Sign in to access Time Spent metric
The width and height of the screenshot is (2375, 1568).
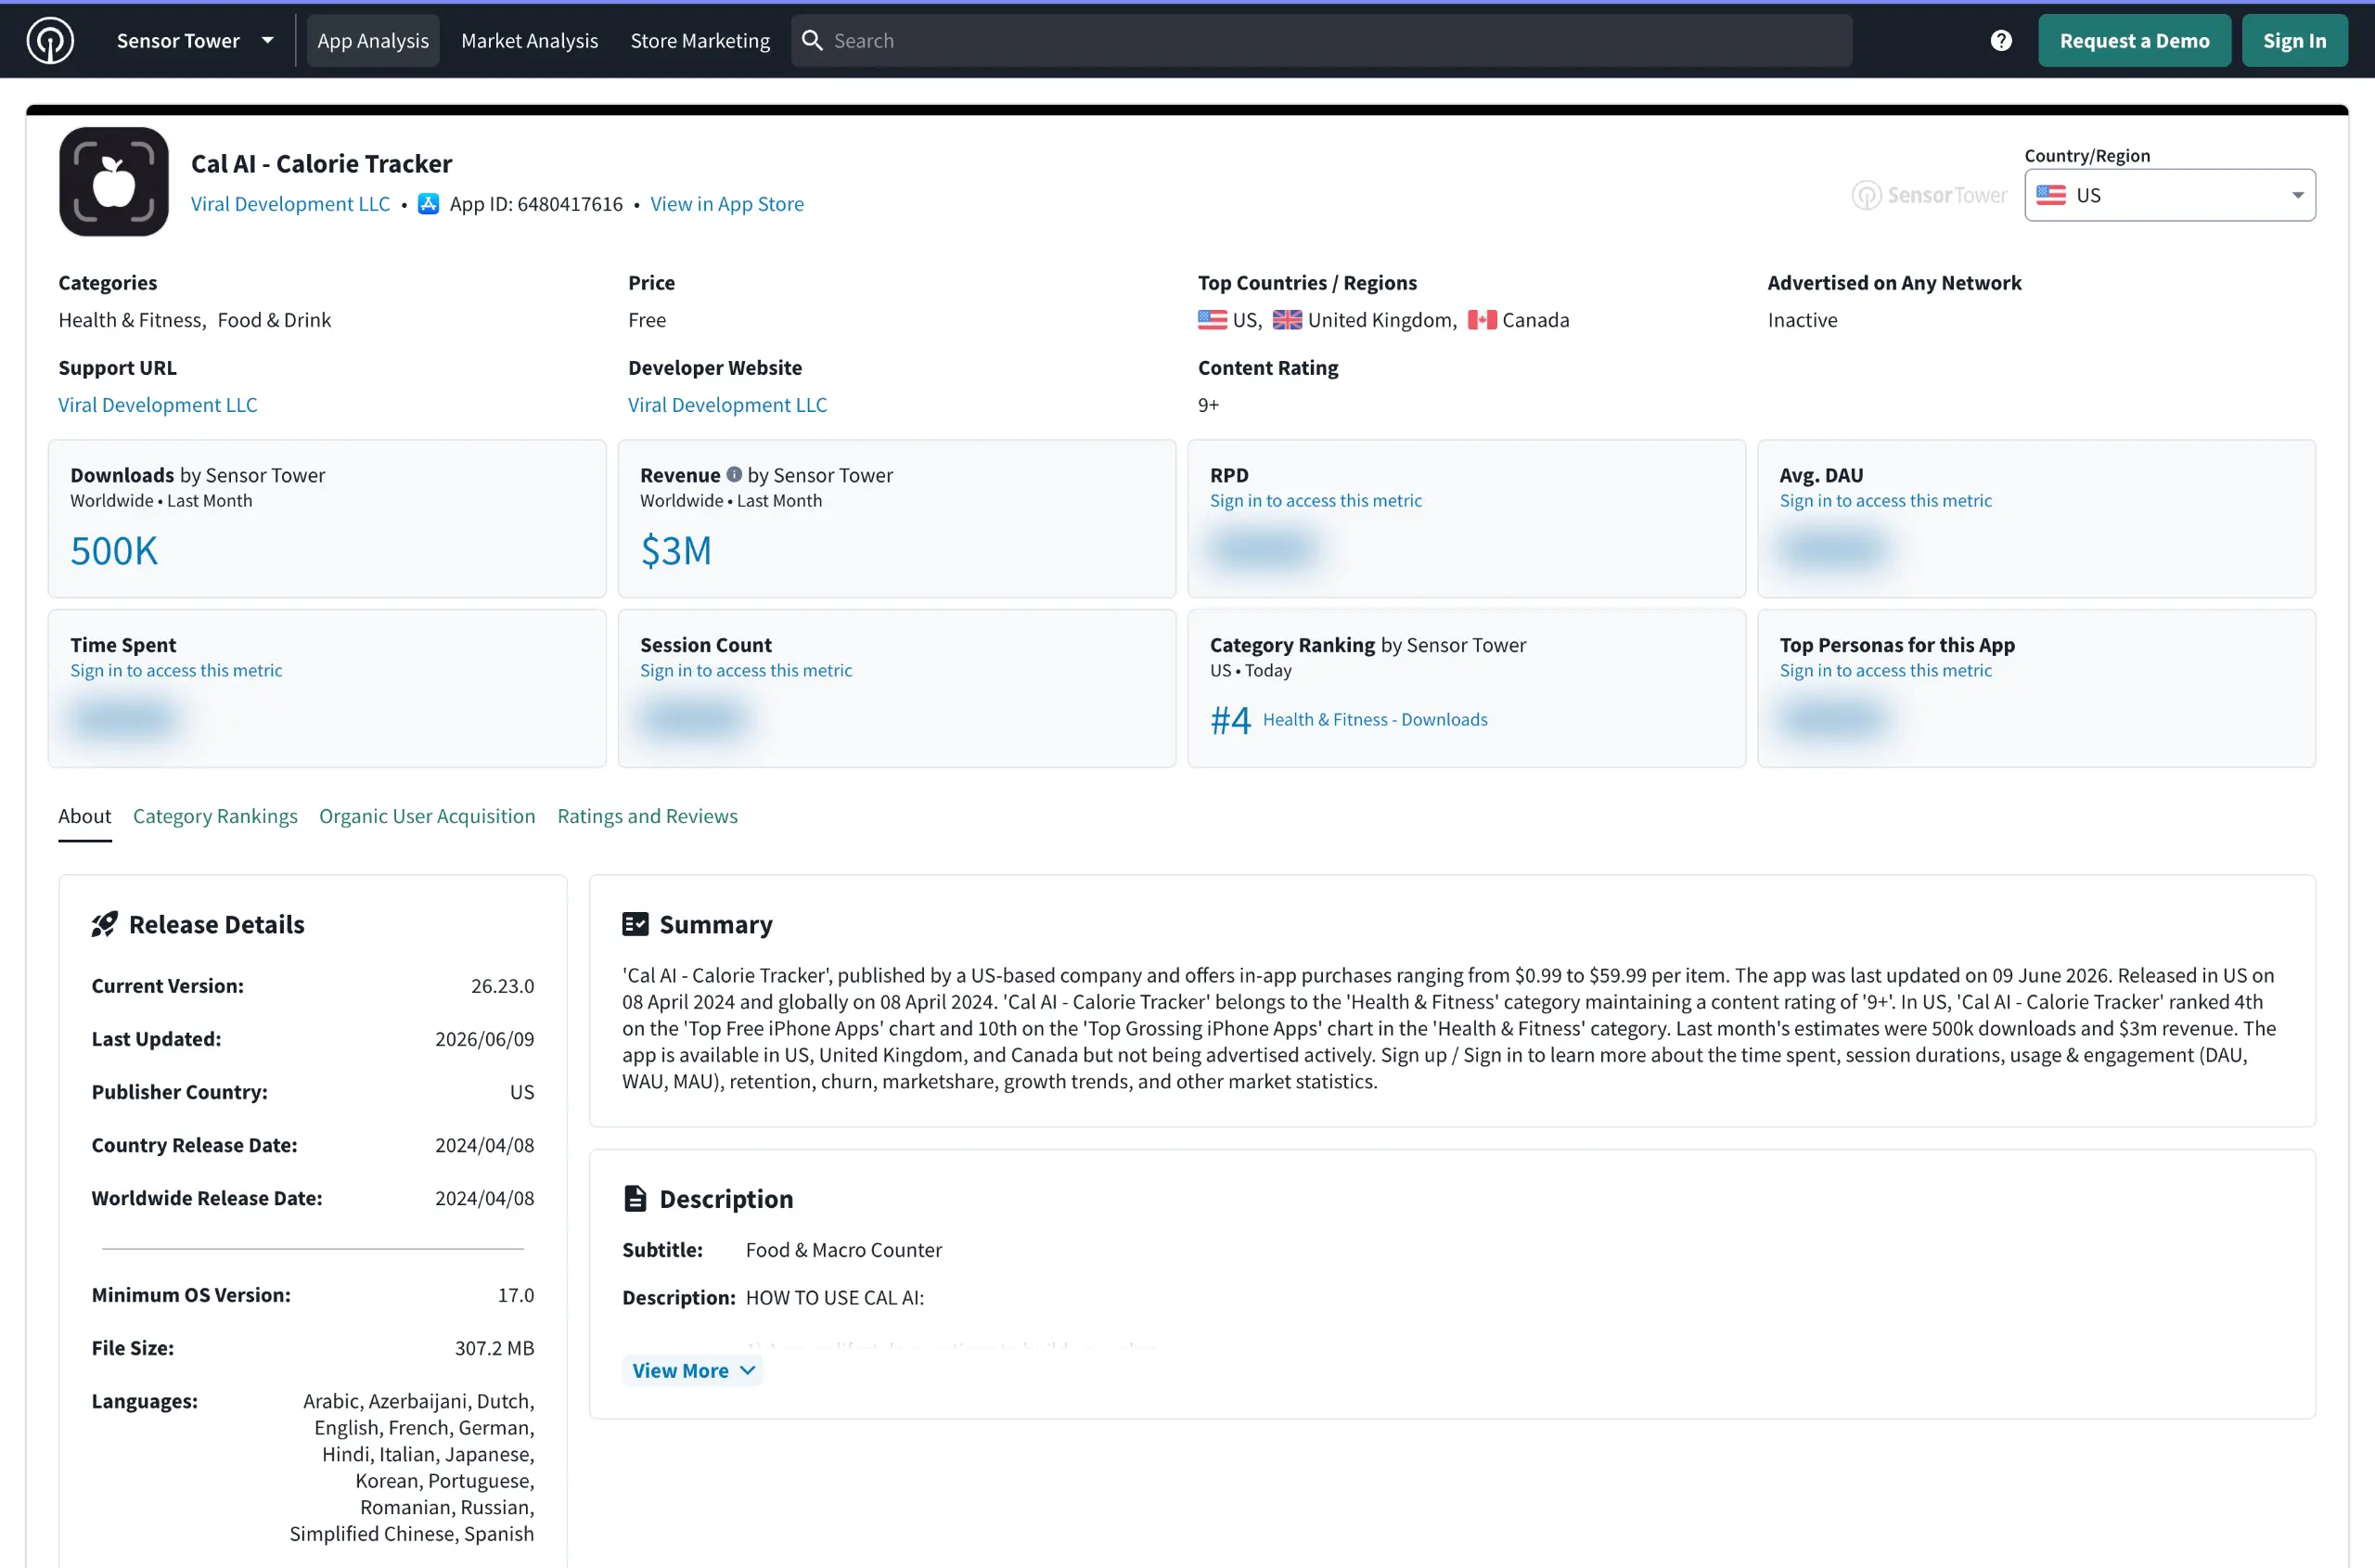coord(176,671)
